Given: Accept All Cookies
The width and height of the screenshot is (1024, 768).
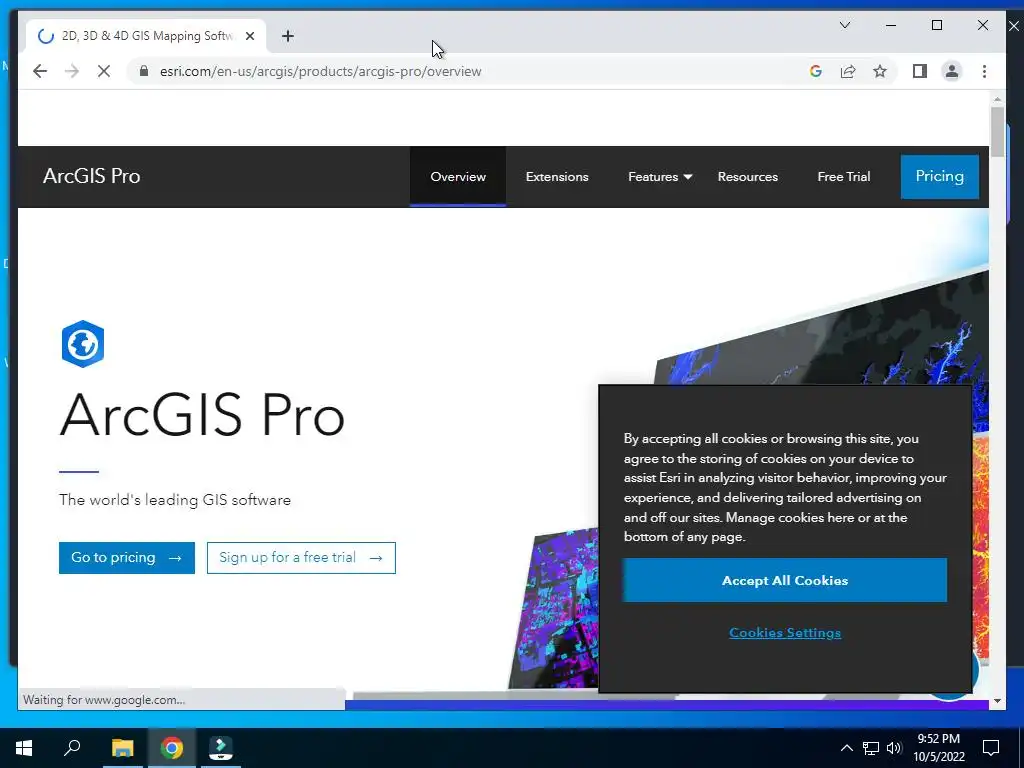Looking at the screenshot, I should click(x=785, y=580).
